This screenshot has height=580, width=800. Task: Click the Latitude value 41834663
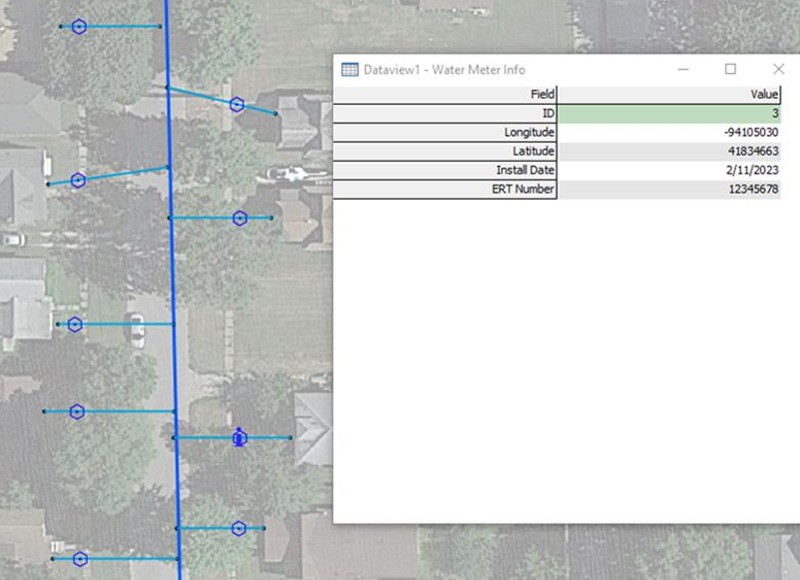(668, 151)
